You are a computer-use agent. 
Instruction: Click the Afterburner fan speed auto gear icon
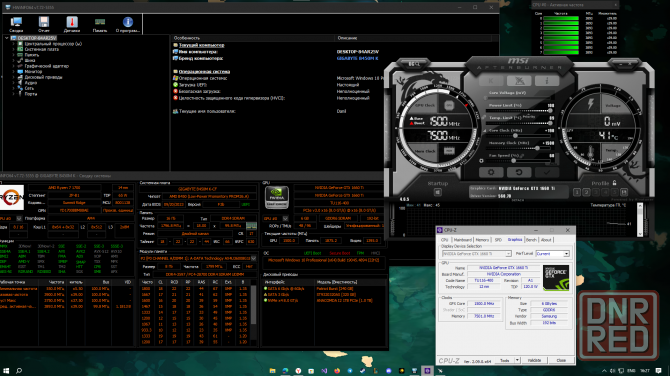point(482,161)
